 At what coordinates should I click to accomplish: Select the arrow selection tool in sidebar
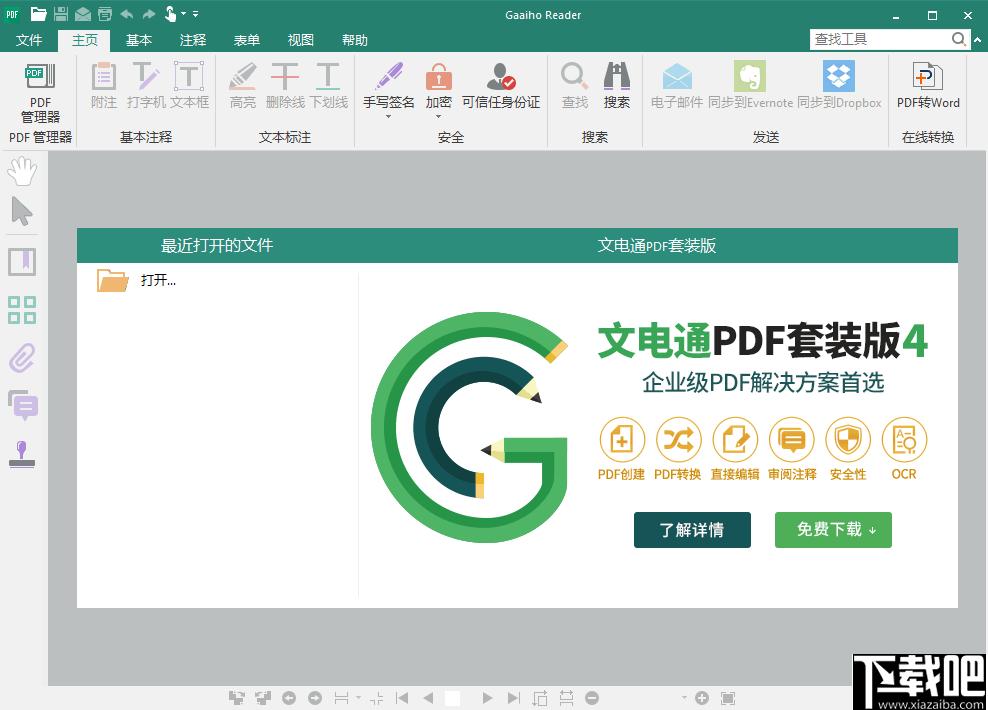(22, 211)
